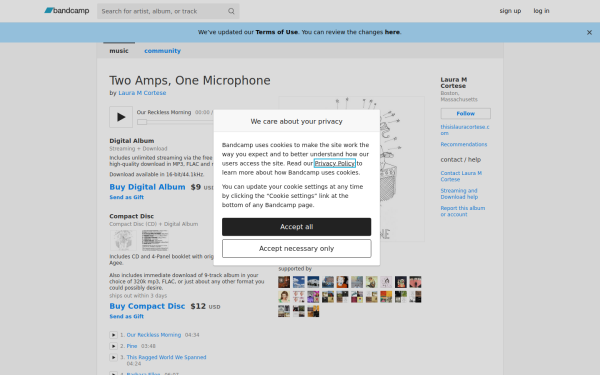Click the fifth supporter avatar in top row

(342, 282)
